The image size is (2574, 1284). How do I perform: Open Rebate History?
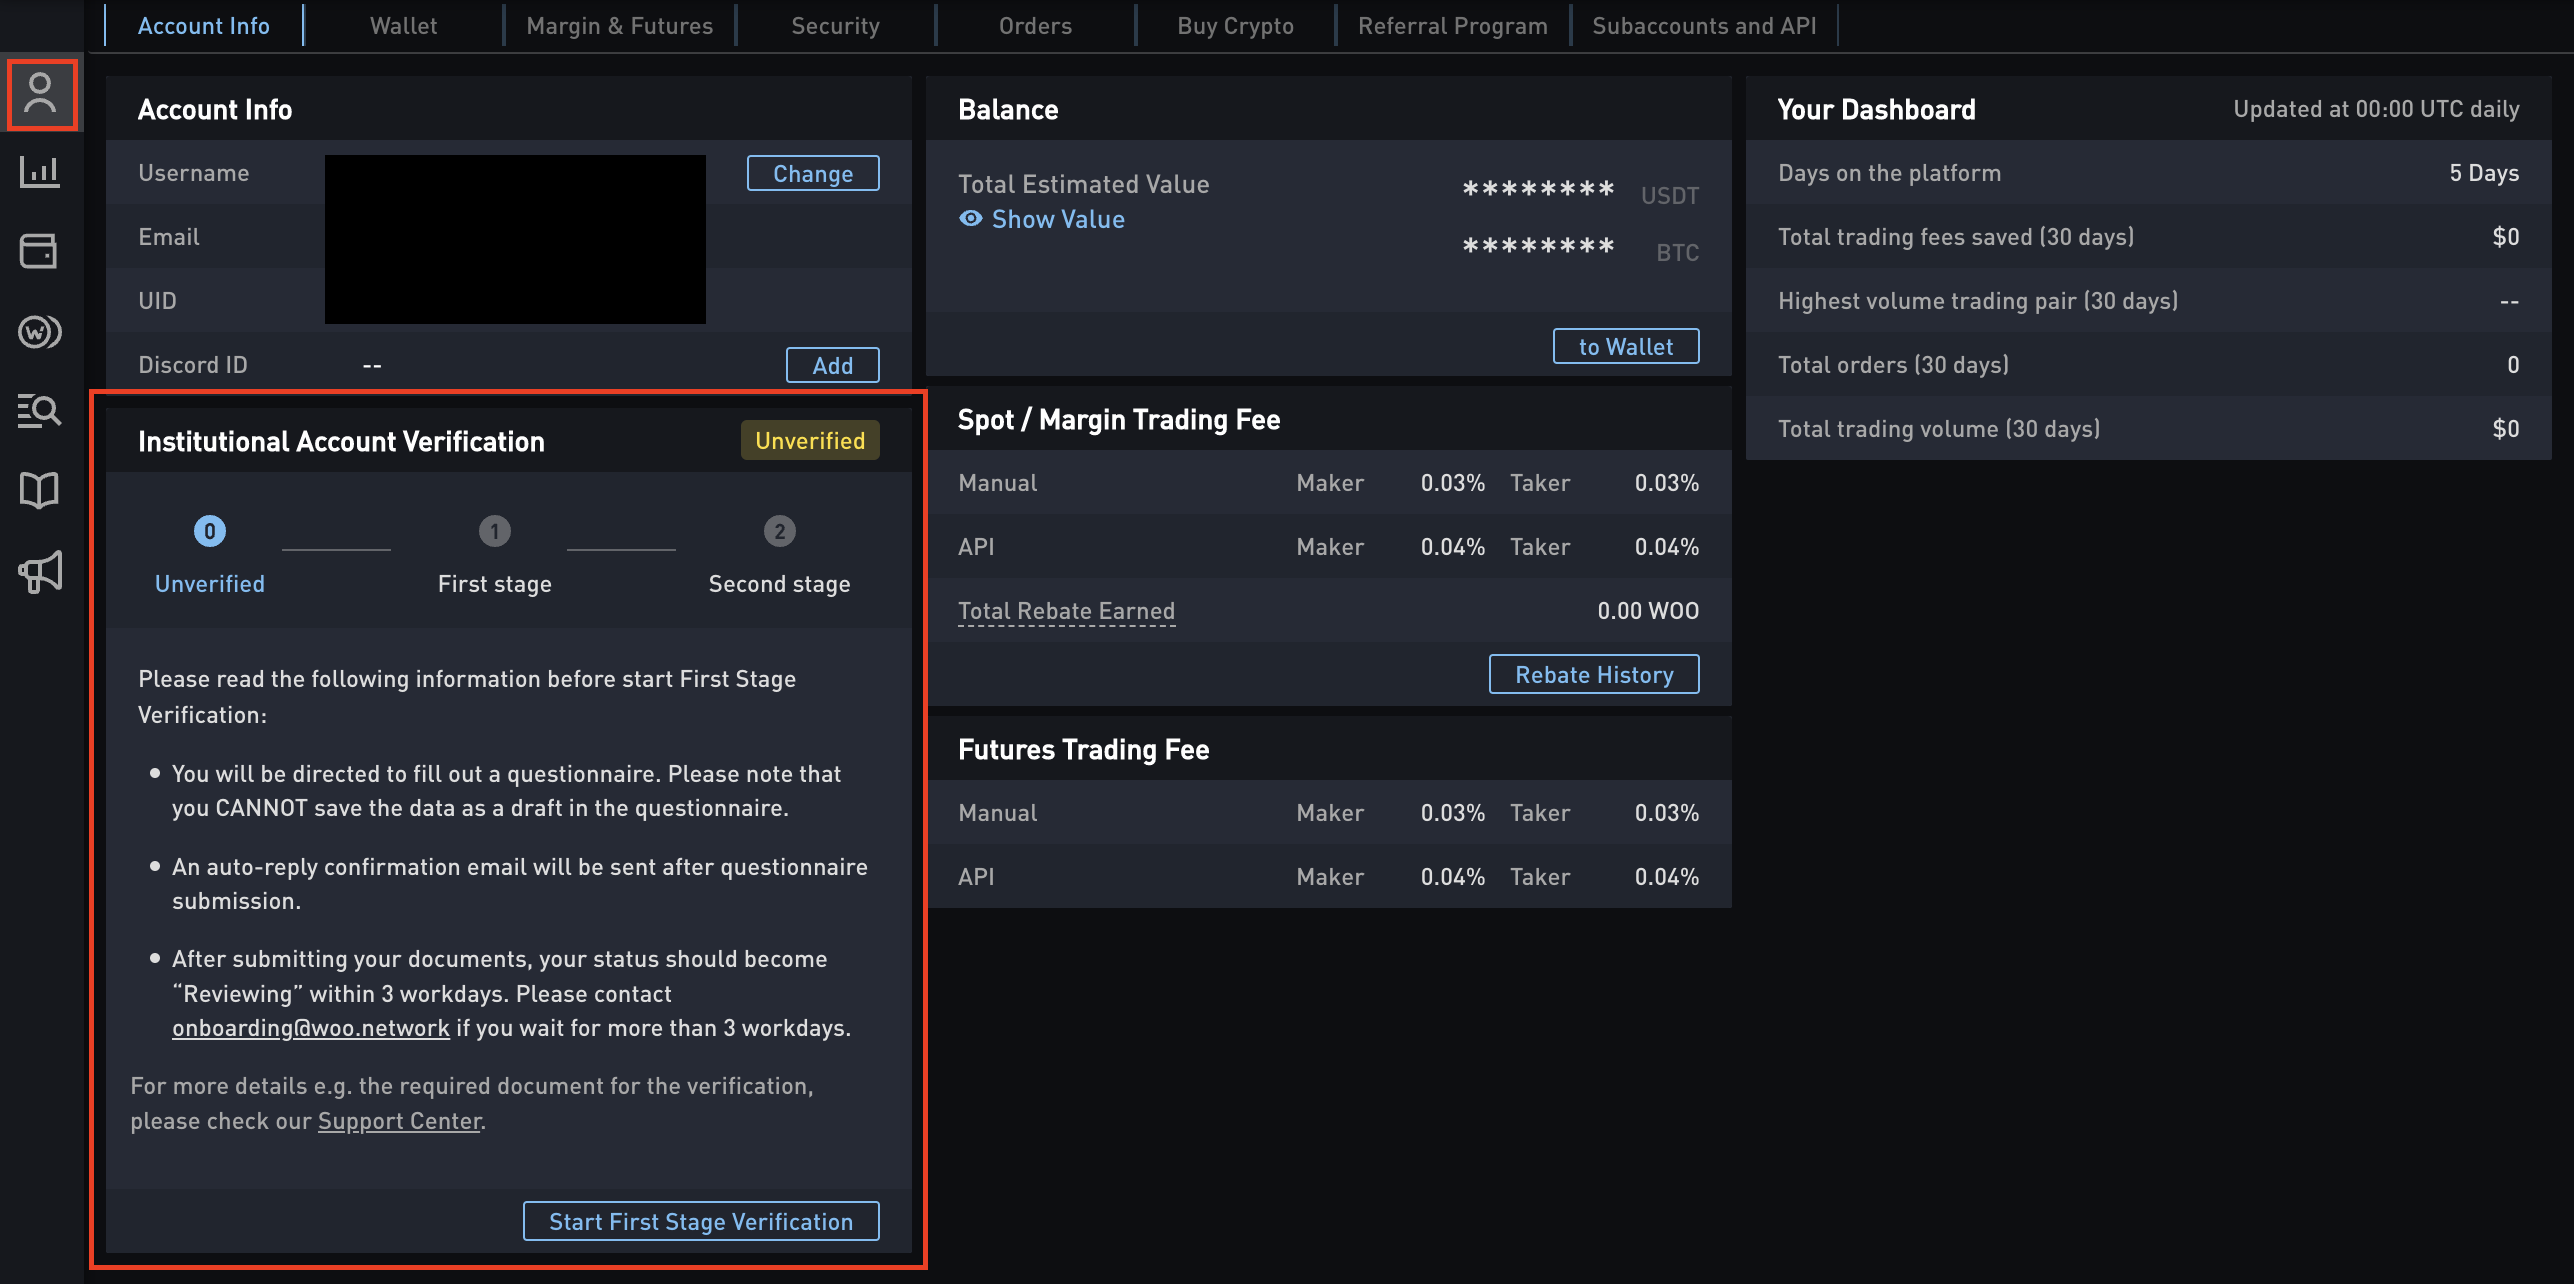click(x=1593, y=675)
